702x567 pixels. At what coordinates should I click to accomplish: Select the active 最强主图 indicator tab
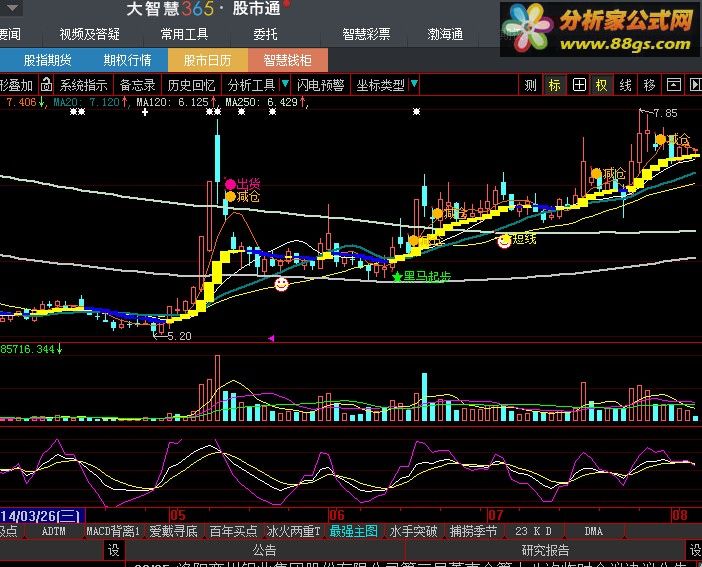point(354,531)
